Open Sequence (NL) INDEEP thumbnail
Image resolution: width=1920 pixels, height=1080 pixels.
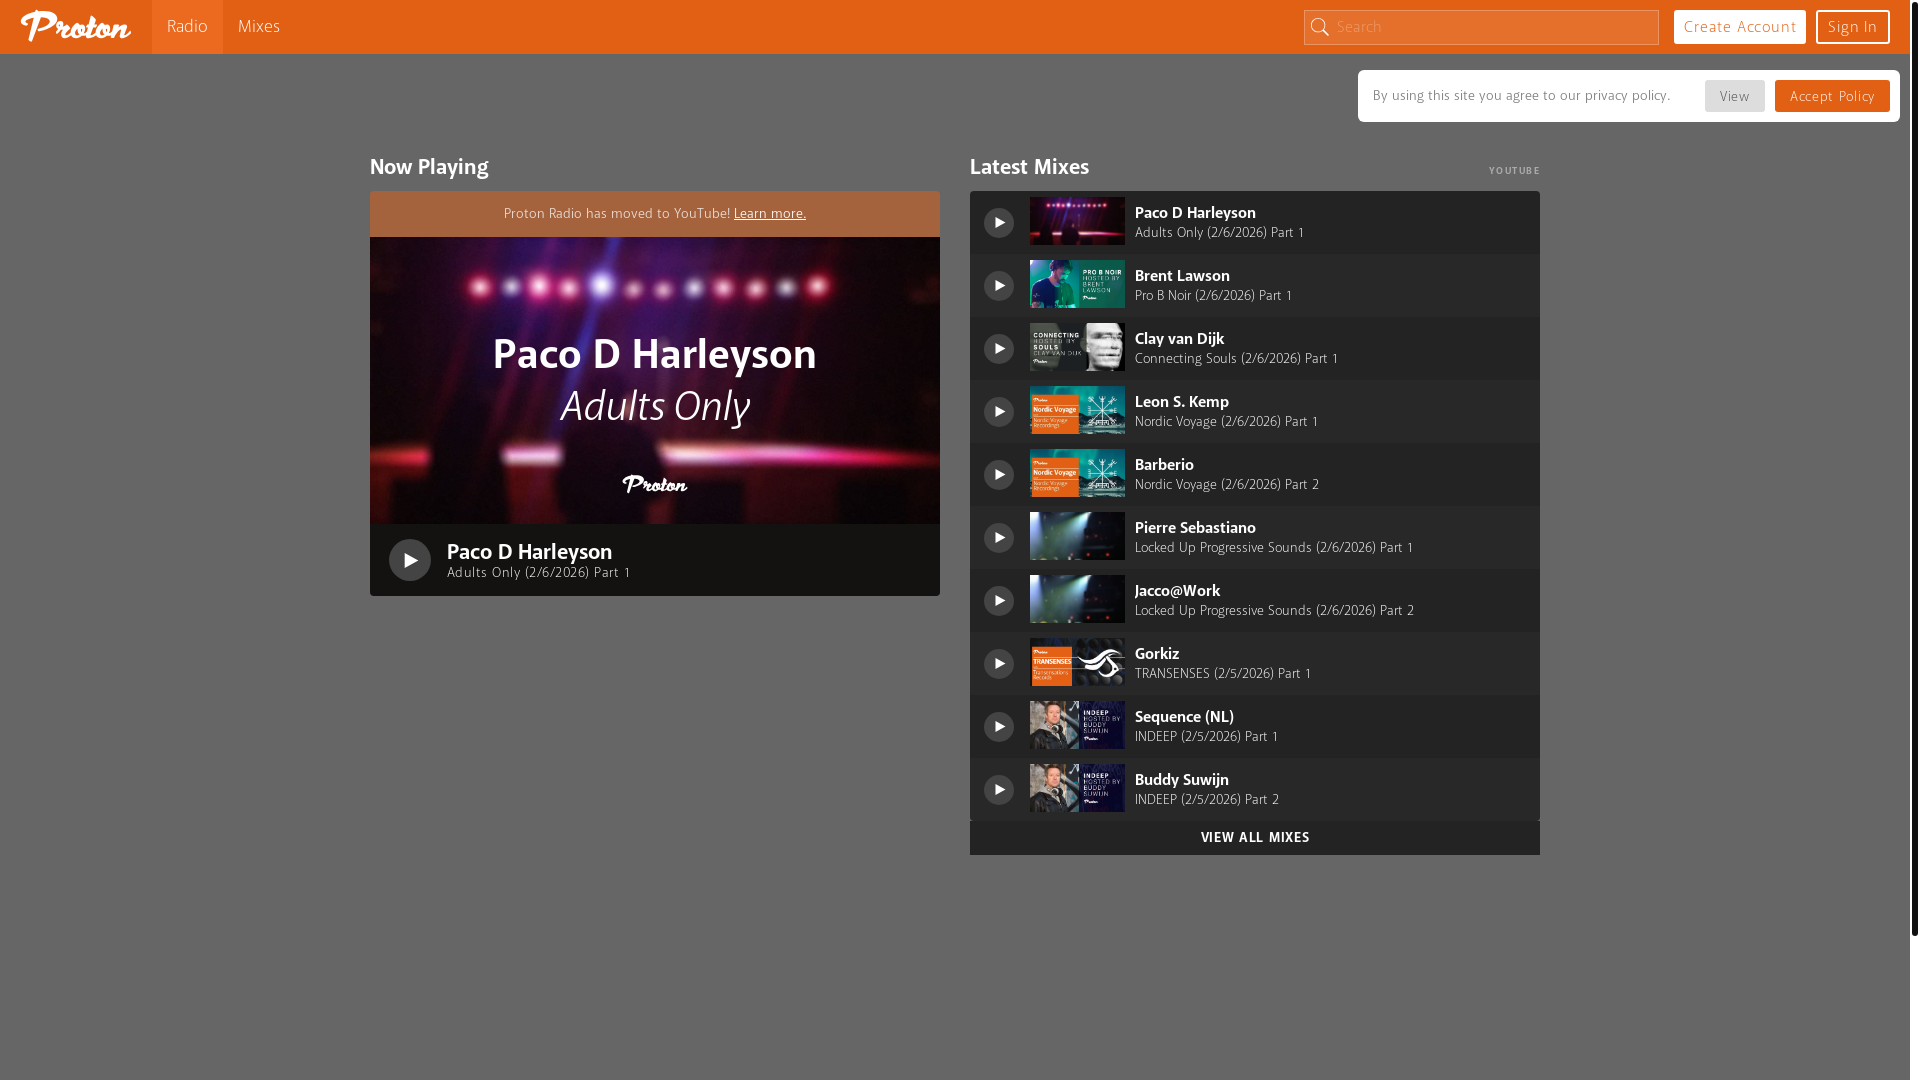coord(1077,725)
